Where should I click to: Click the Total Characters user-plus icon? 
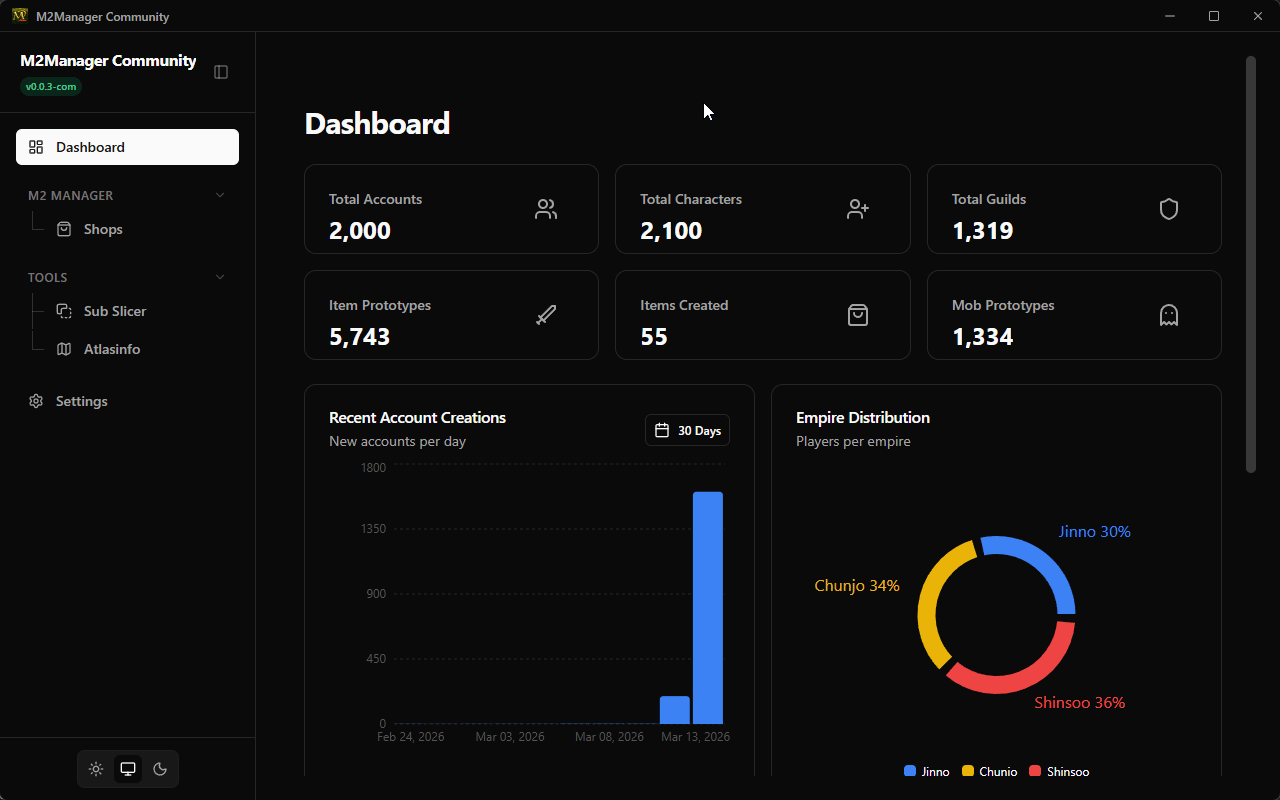click(857, 209)
